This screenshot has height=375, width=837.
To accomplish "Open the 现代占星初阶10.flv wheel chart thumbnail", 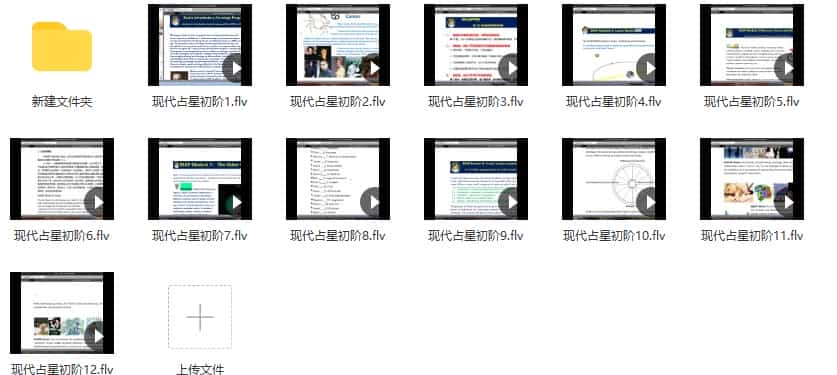I will pyautogui.click(x=614, y=179).
